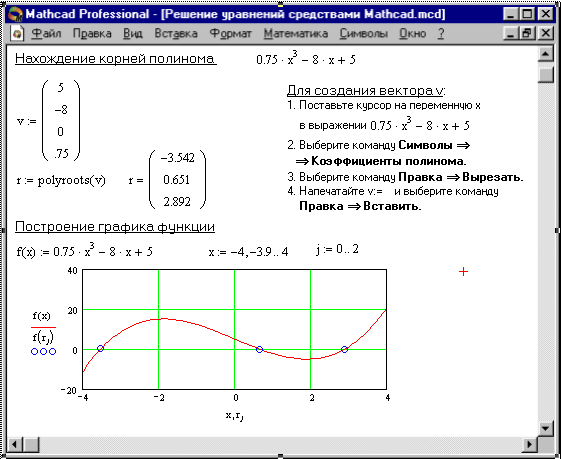This screenshot has width=561, height=459.
Task: Open the Файл menu
Action: pyautogui.click(x=46, y=34)
